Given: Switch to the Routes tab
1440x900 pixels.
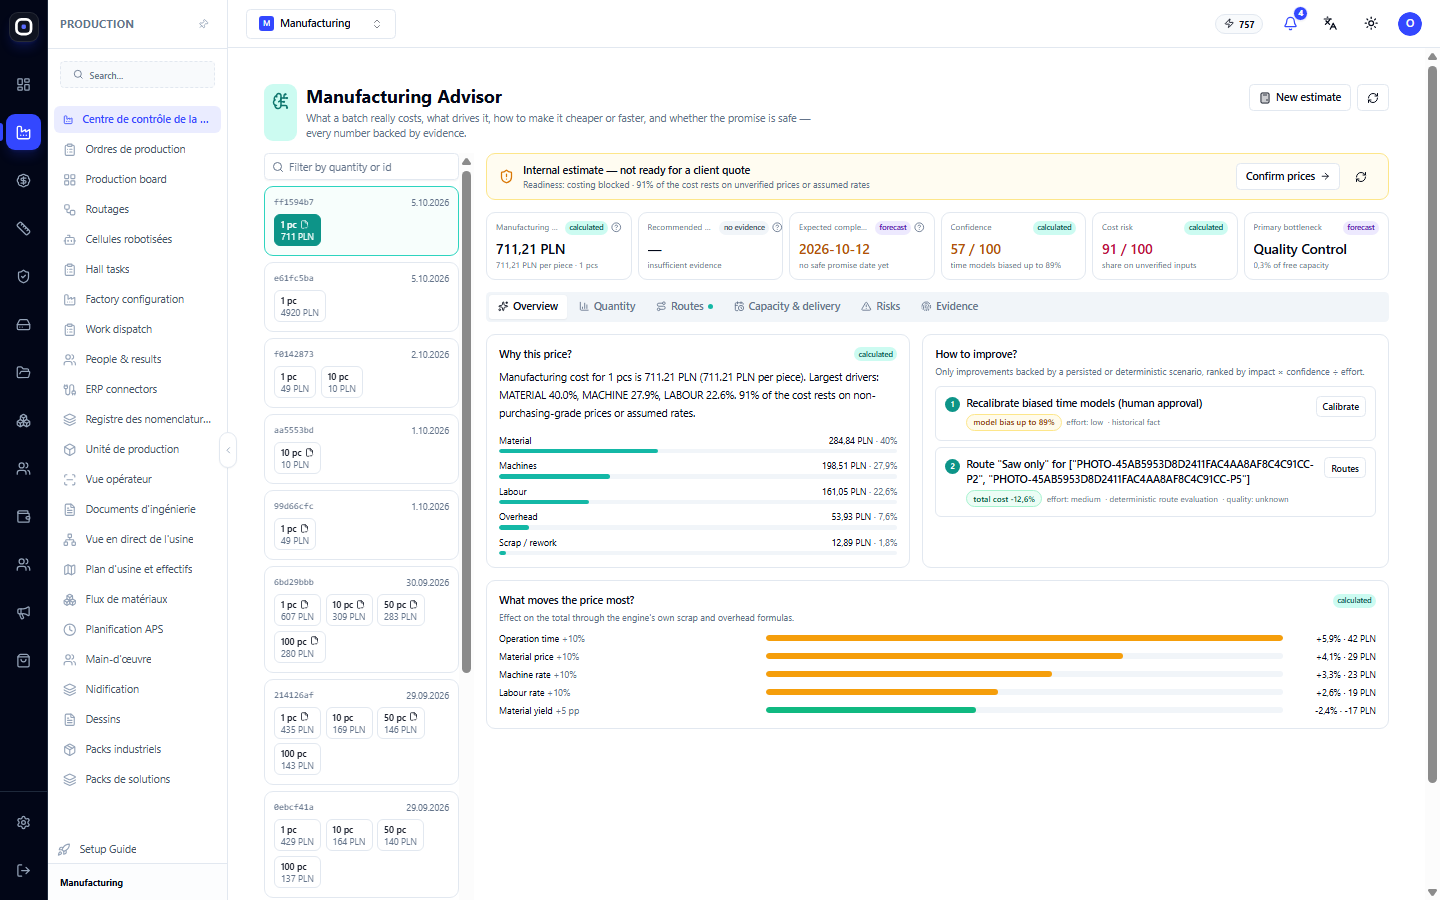Looking at the screenshot, I should [x=685, y=306].
